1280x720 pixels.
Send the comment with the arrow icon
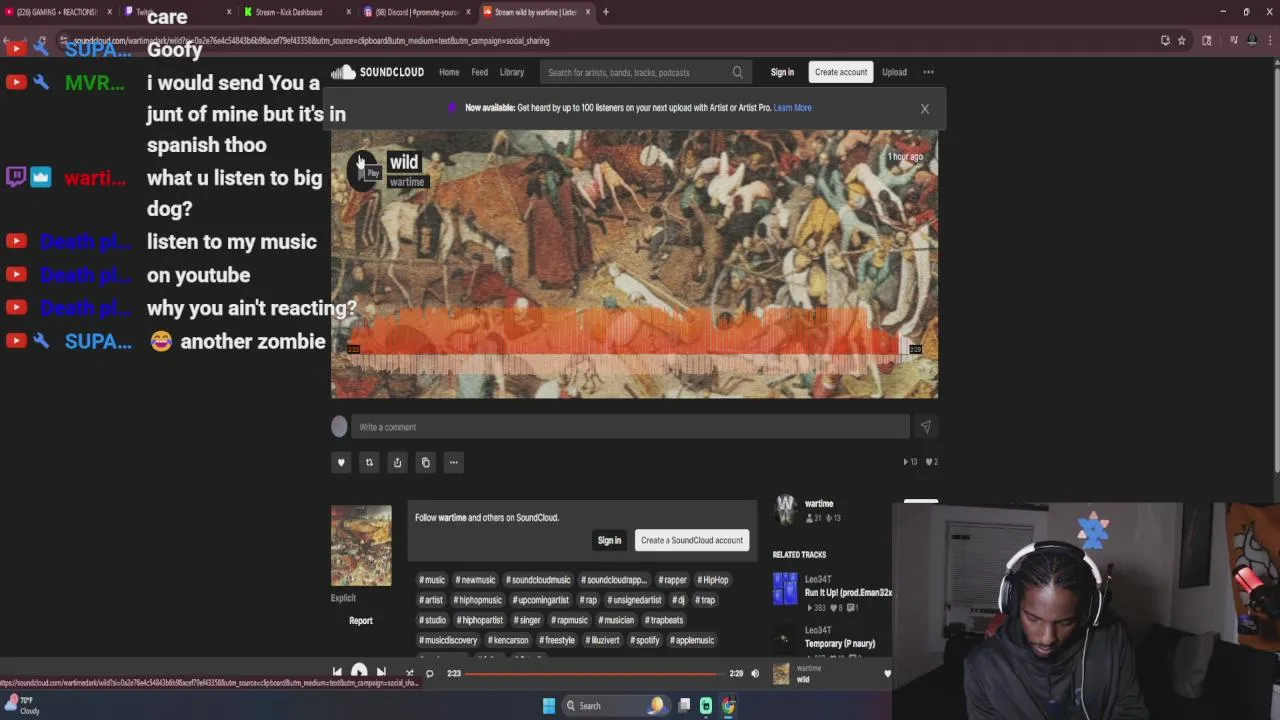coord(925,427)
